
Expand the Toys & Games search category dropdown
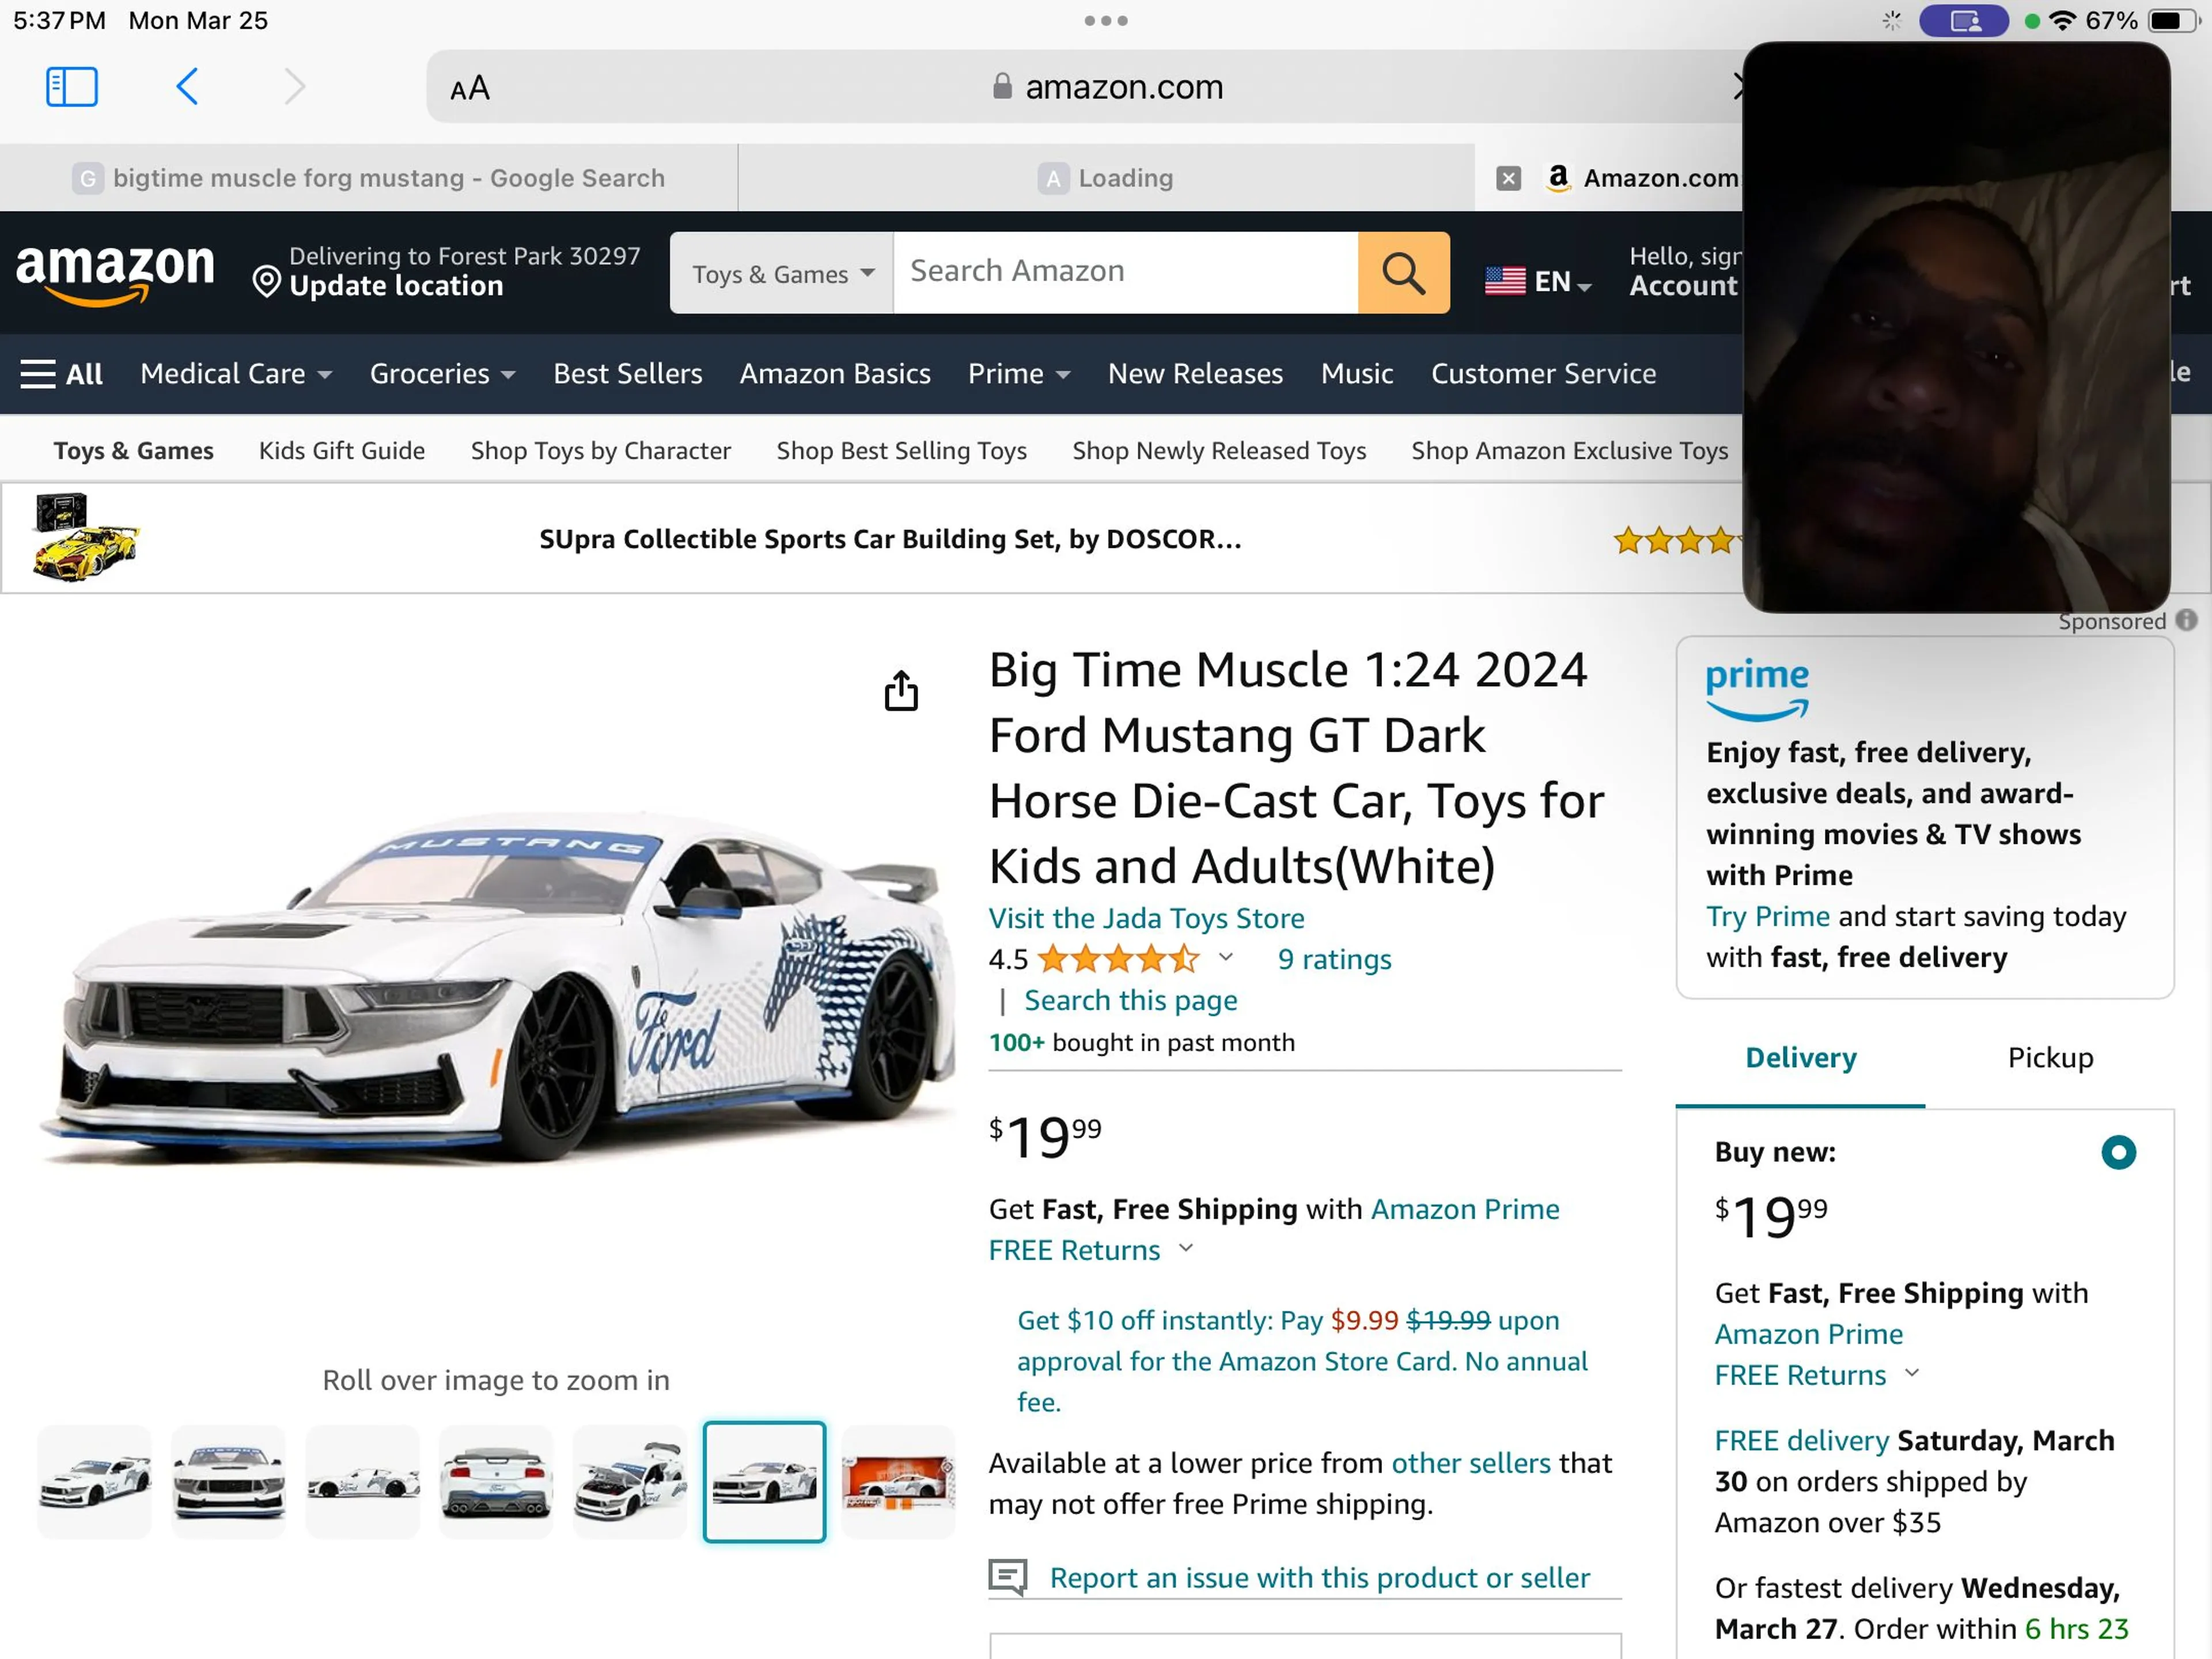(782, 273)
